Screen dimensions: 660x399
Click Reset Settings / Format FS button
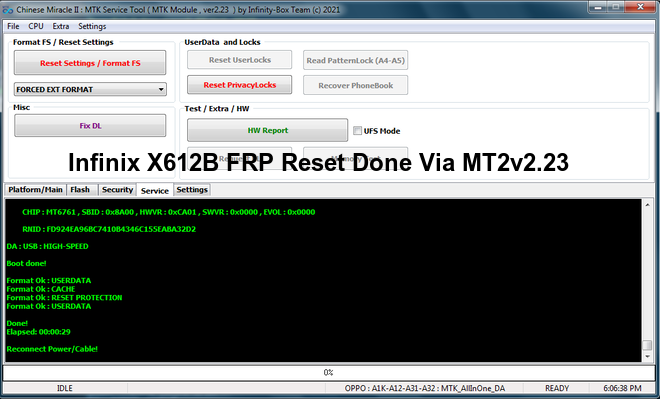point(90,63)
